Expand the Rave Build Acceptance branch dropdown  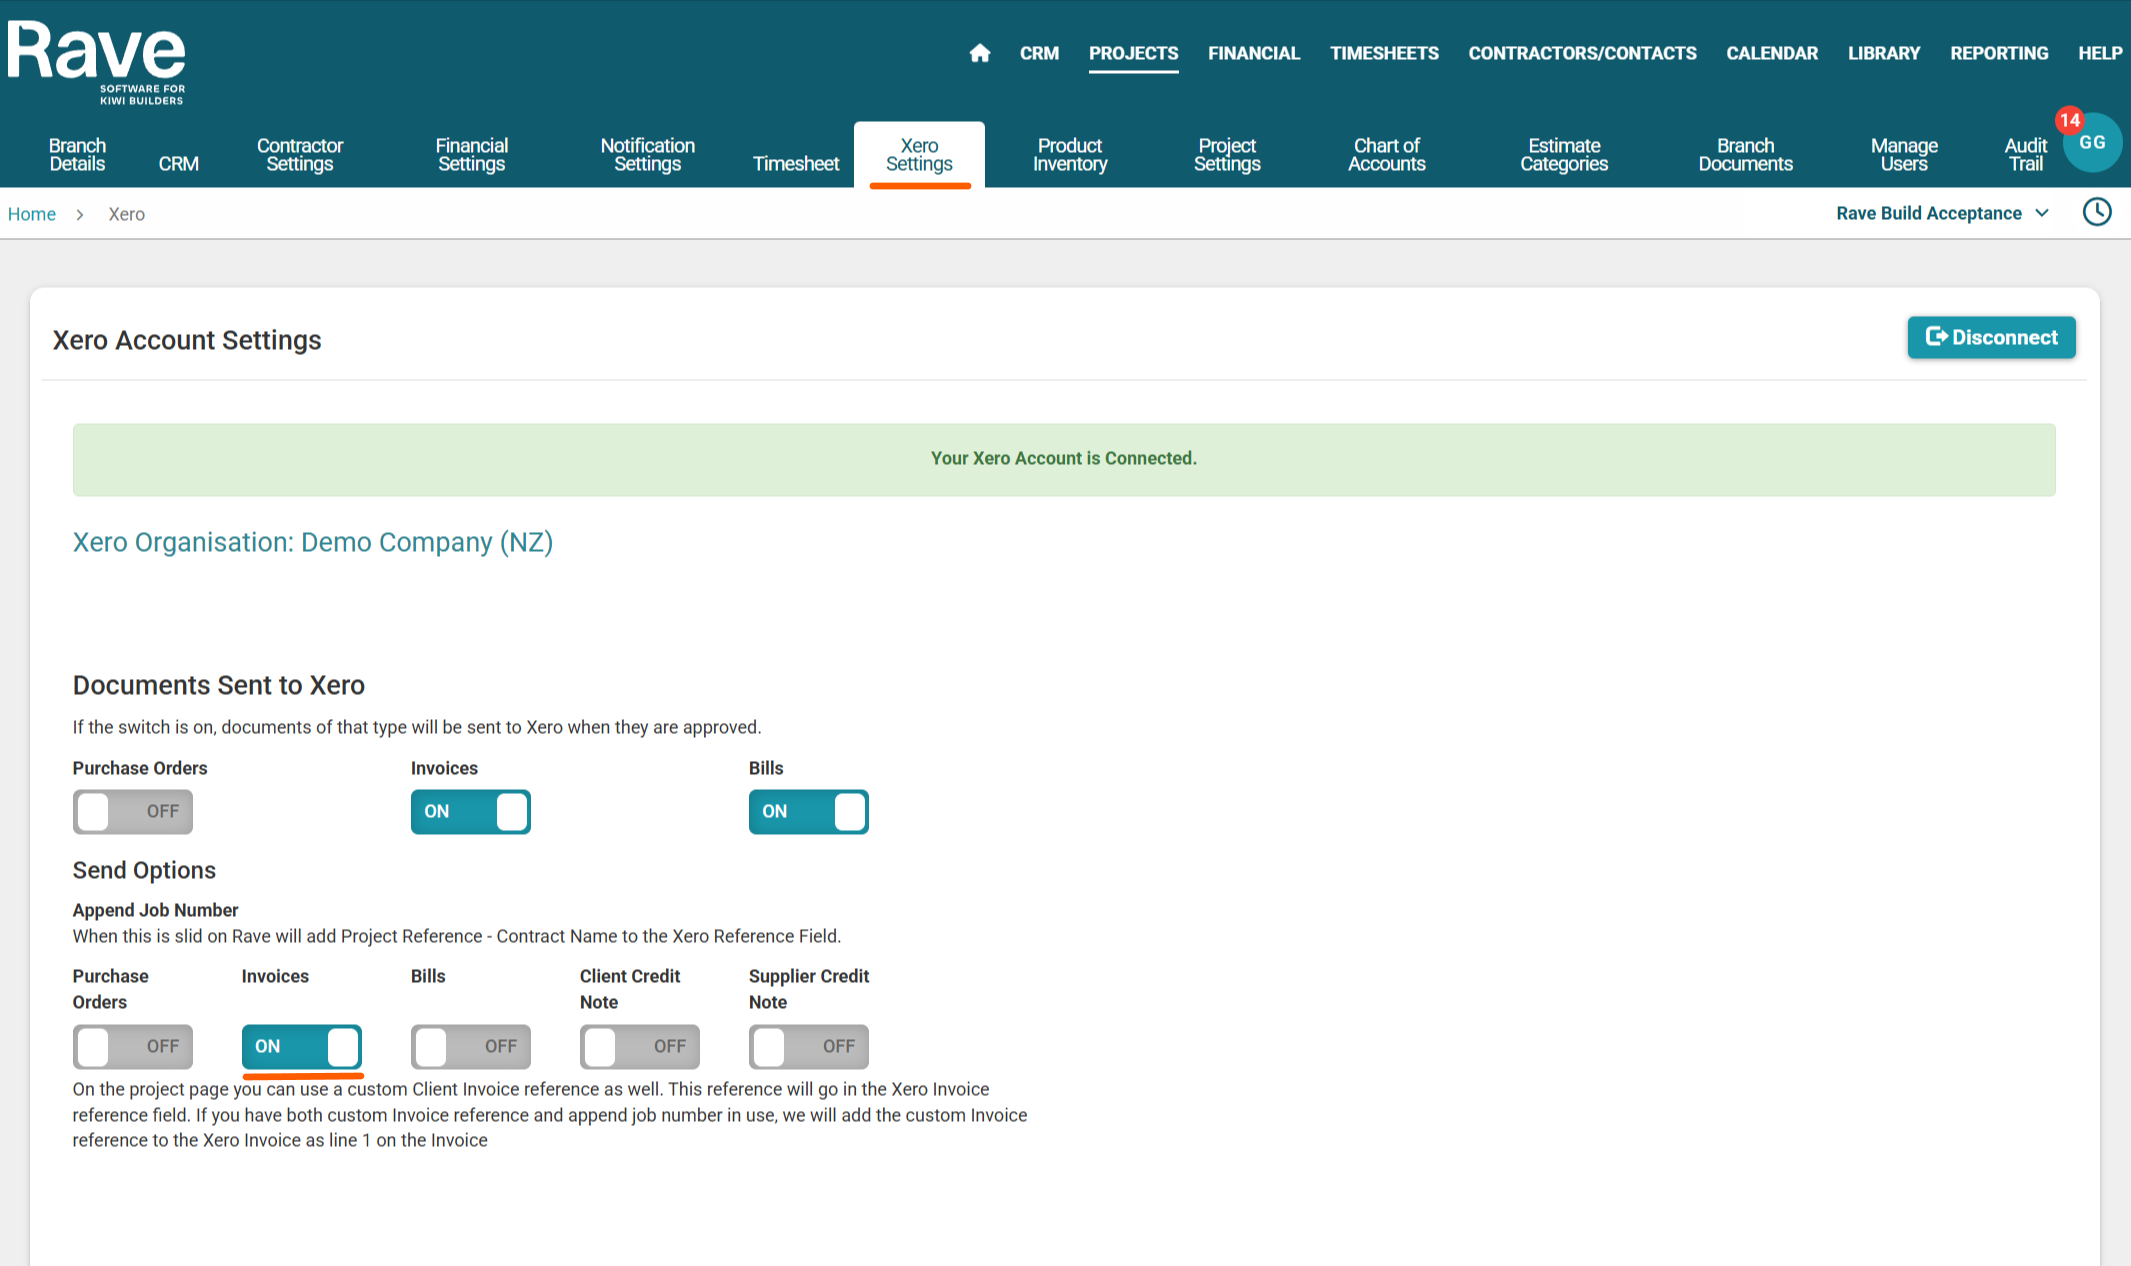(1942, 213)
